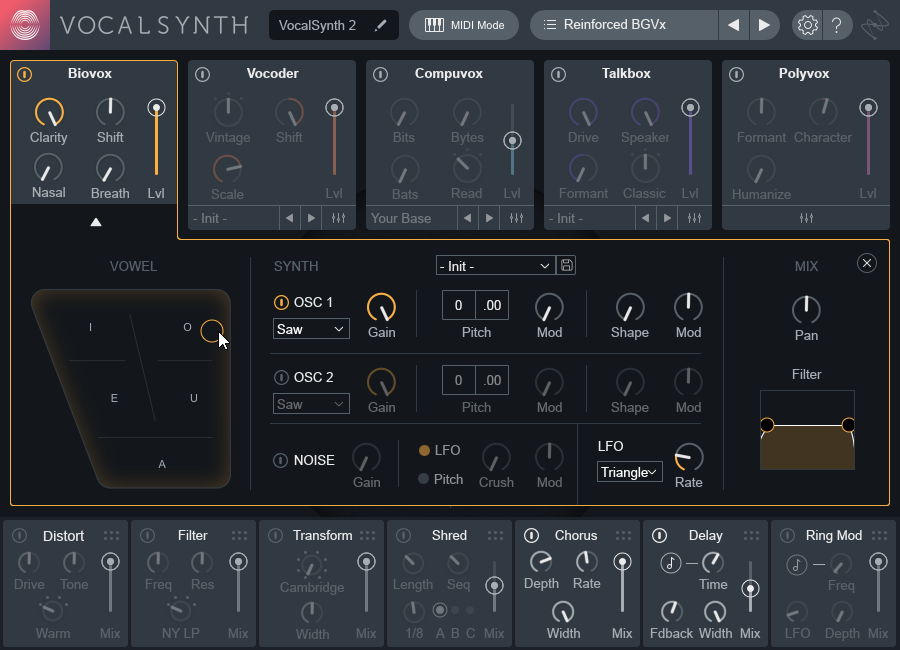Toggle the Delay tempo sync note icon
Image resolution: width=900 pixels, height=650 pixels.
pyautogui.click(x=670, y=563)
